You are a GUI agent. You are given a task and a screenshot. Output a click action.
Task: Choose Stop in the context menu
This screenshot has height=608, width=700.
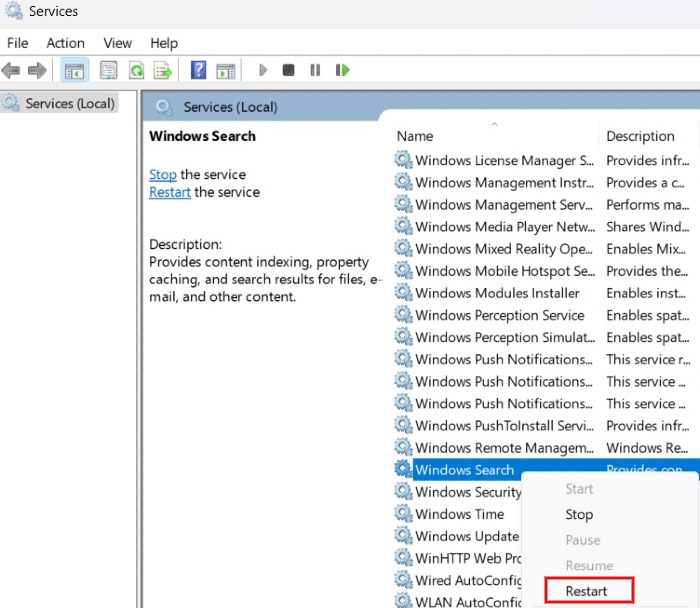tap(579, 514)
